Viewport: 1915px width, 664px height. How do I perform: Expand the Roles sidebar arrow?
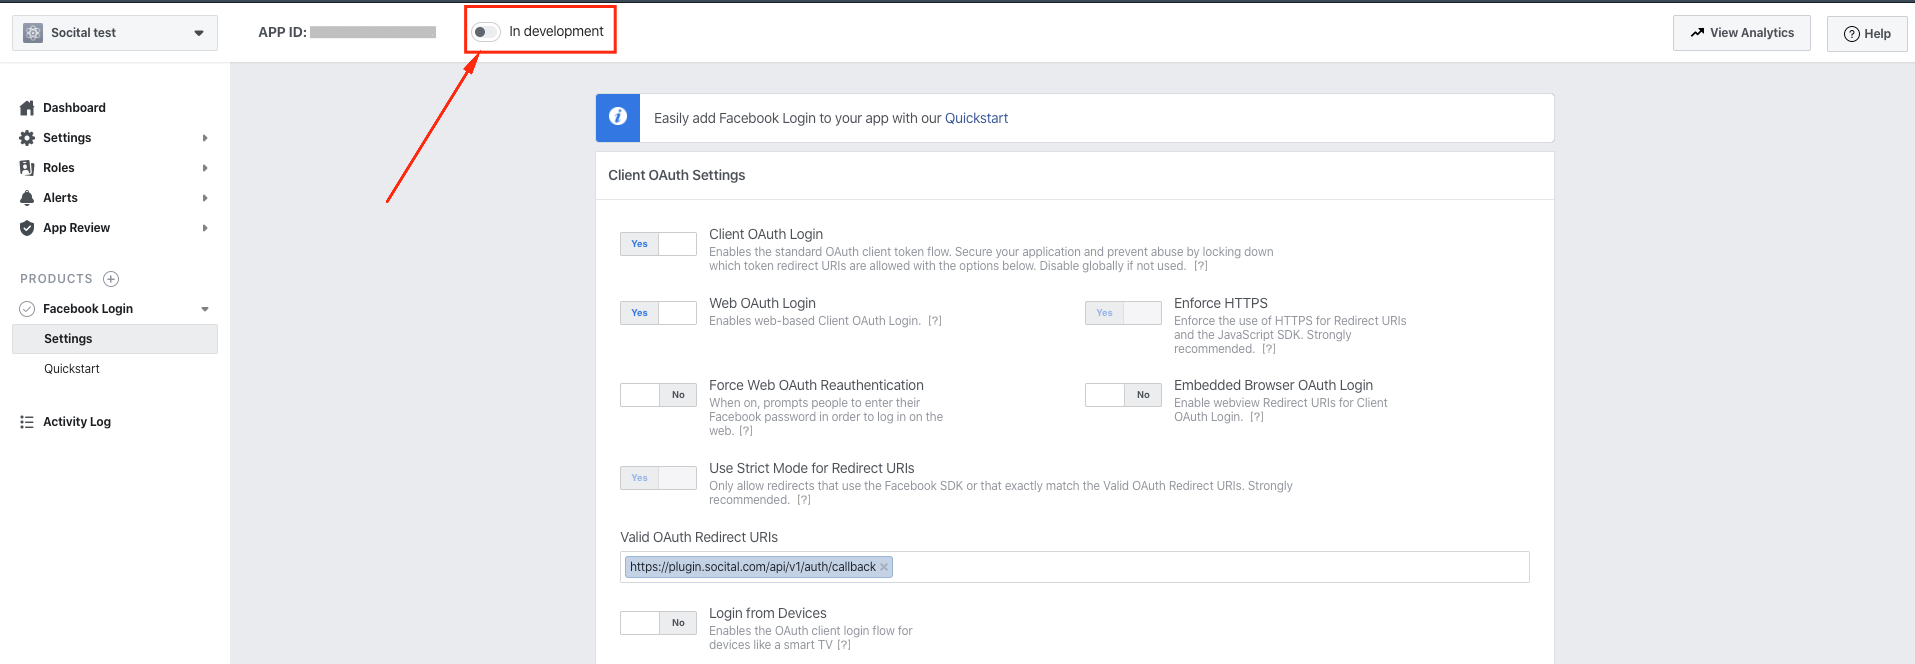(205, 168)
